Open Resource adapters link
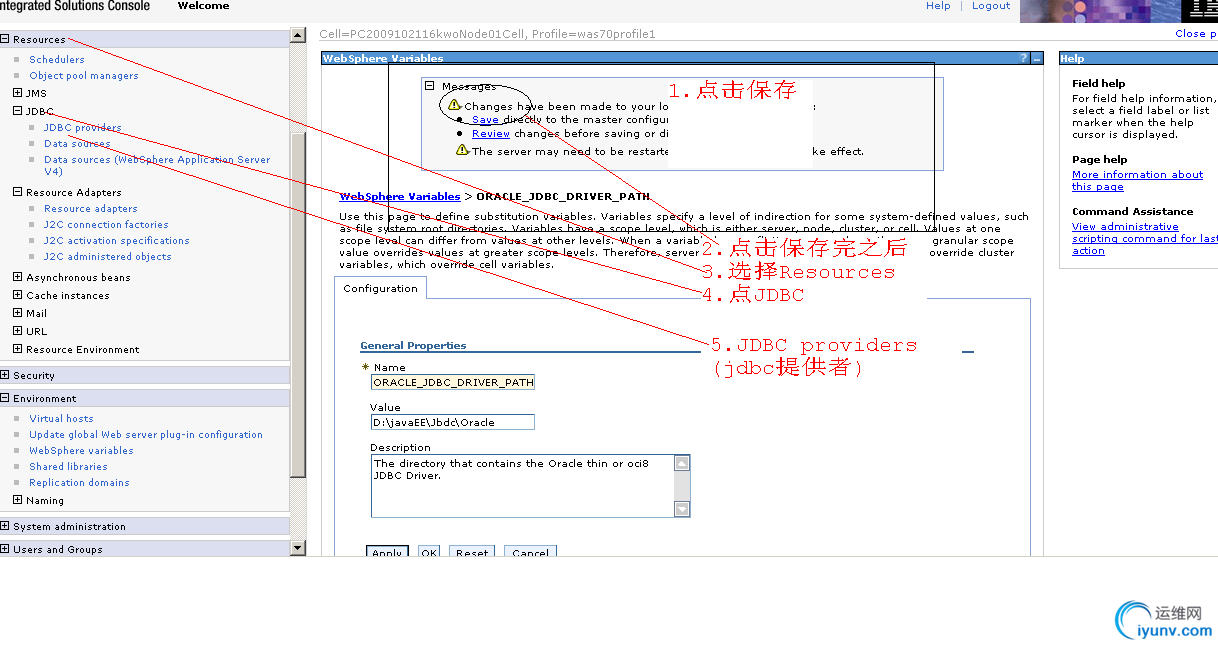1218x647 pixels. pyautogui.click(x=91, y=209)
